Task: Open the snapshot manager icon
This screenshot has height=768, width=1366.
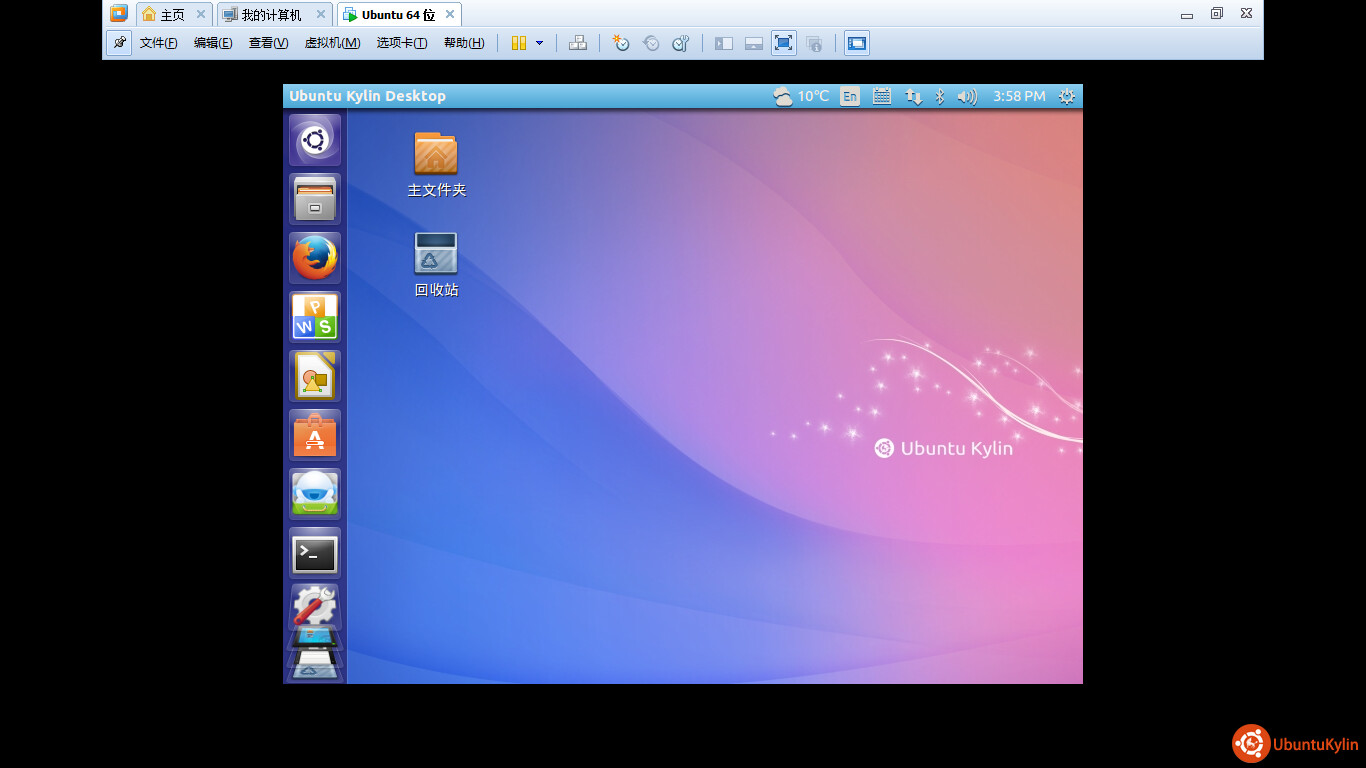Action: pos(681,43)
